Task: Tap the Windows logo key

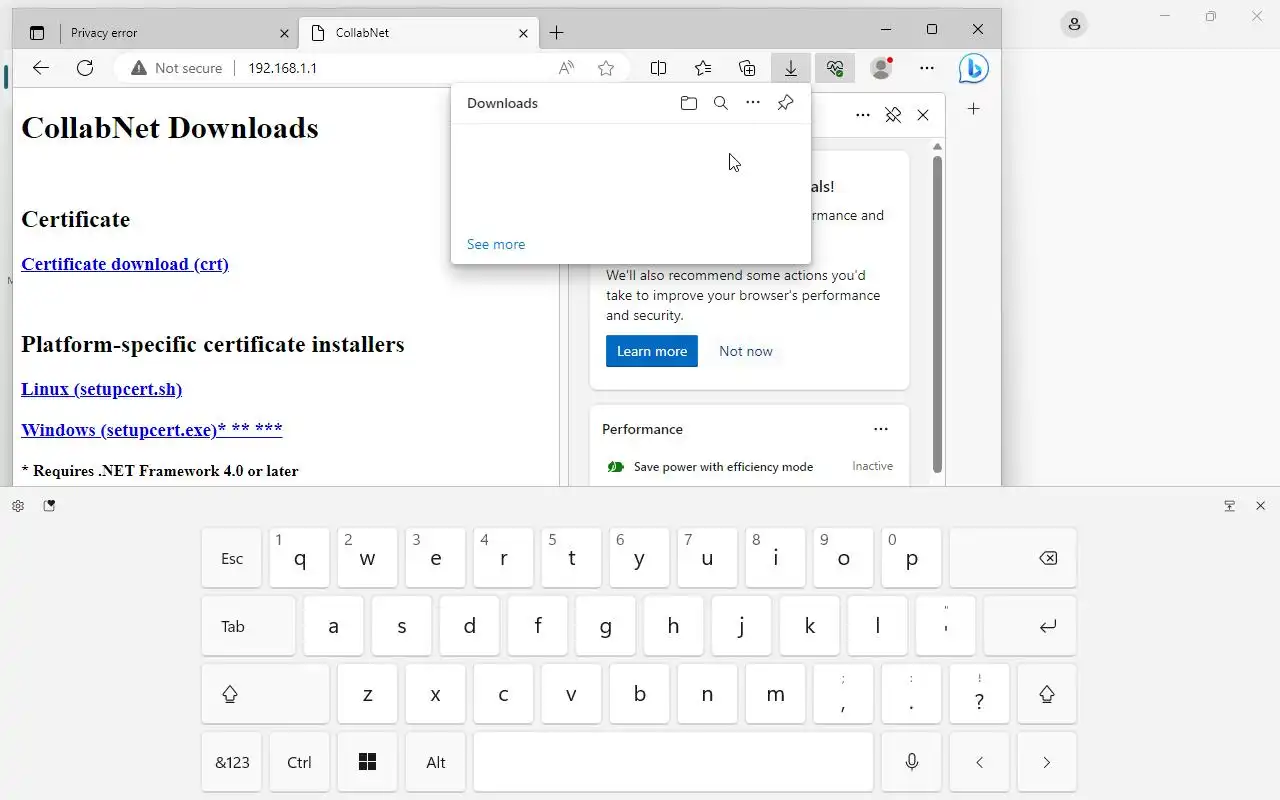Action: click(x=367, y=762)
